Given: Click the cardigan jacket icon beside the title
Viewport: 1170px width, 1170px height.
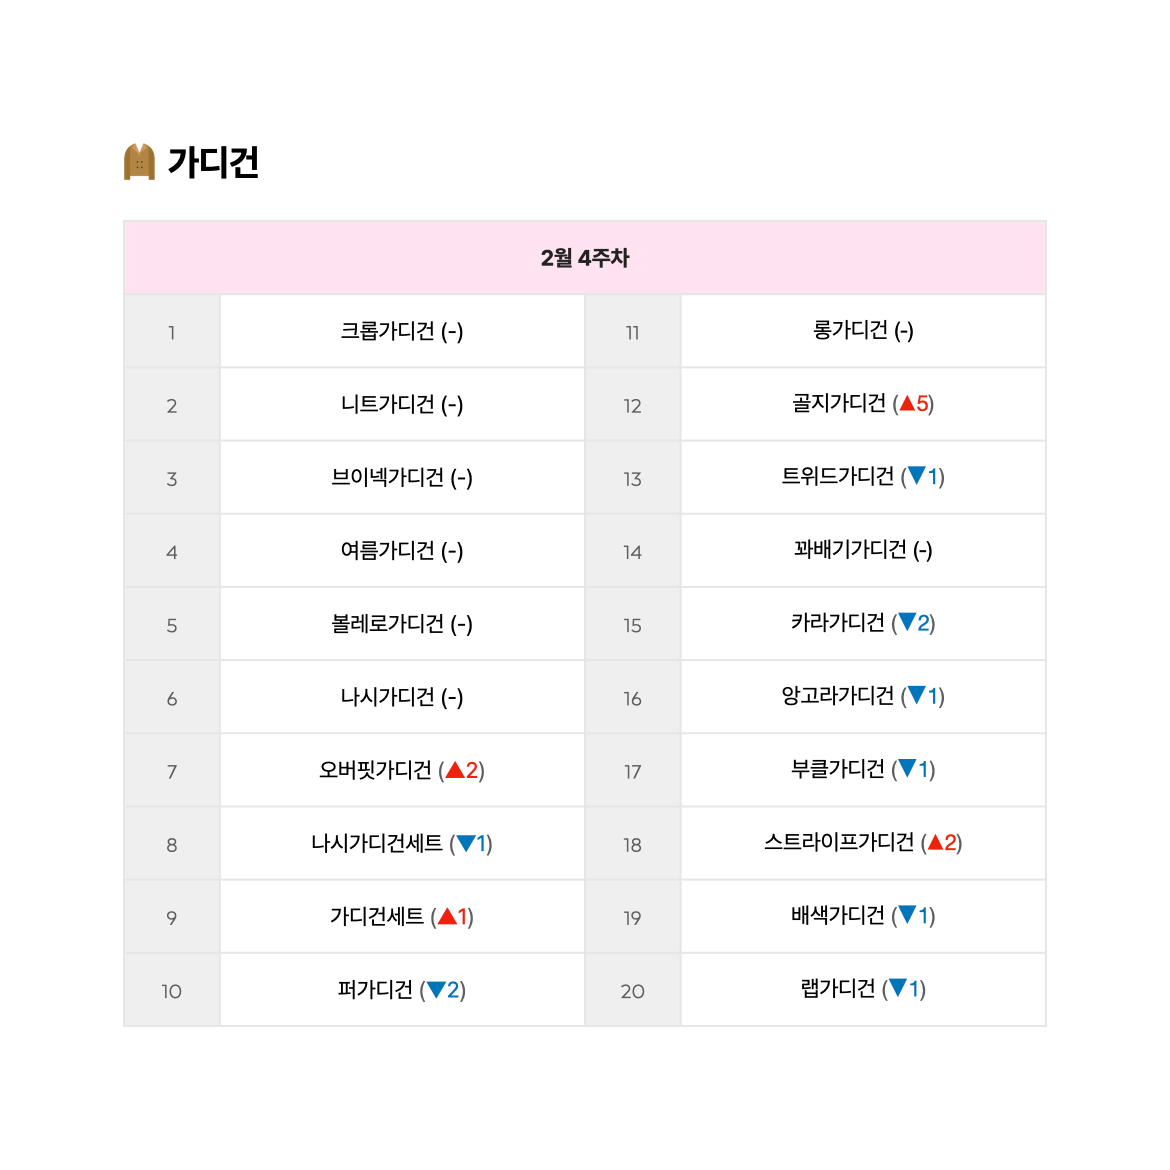Looking at the screenshot, I should tap(140, 161).
